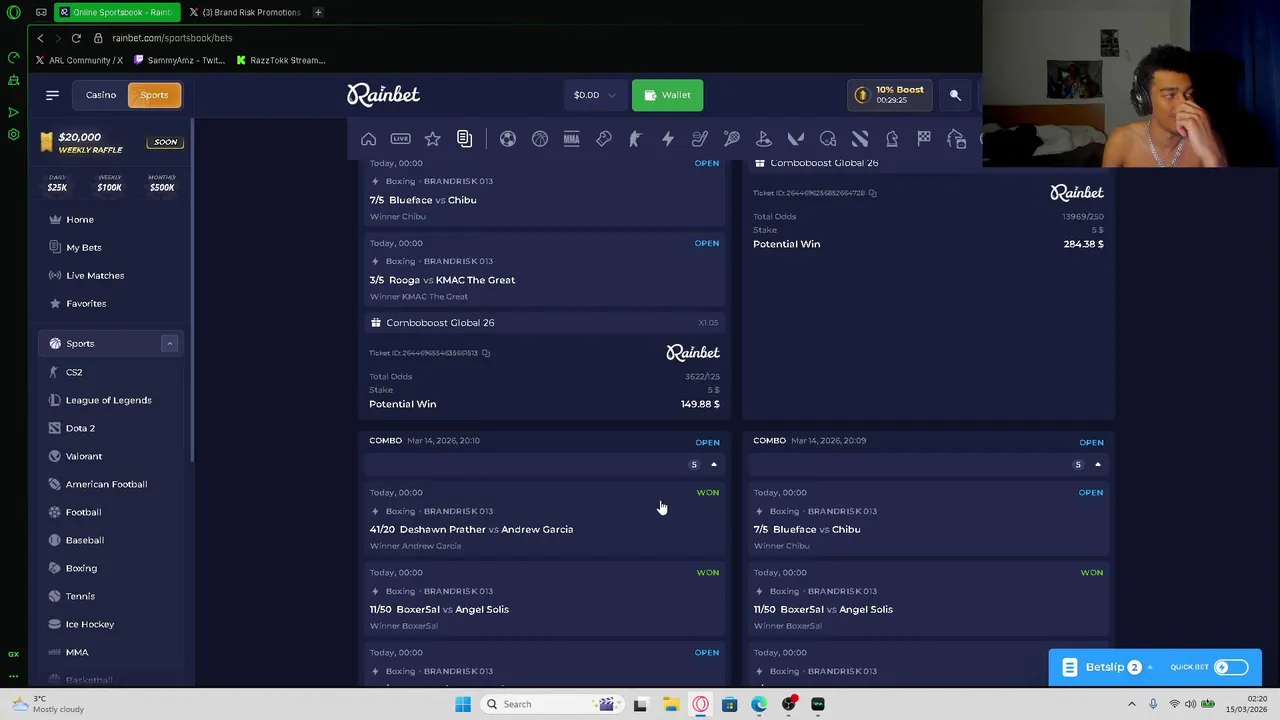Select the My Bets slip icon in toolbar
Image resolution: width=1280 pixels, height=720 pixels.
click(x=464, y=139)
